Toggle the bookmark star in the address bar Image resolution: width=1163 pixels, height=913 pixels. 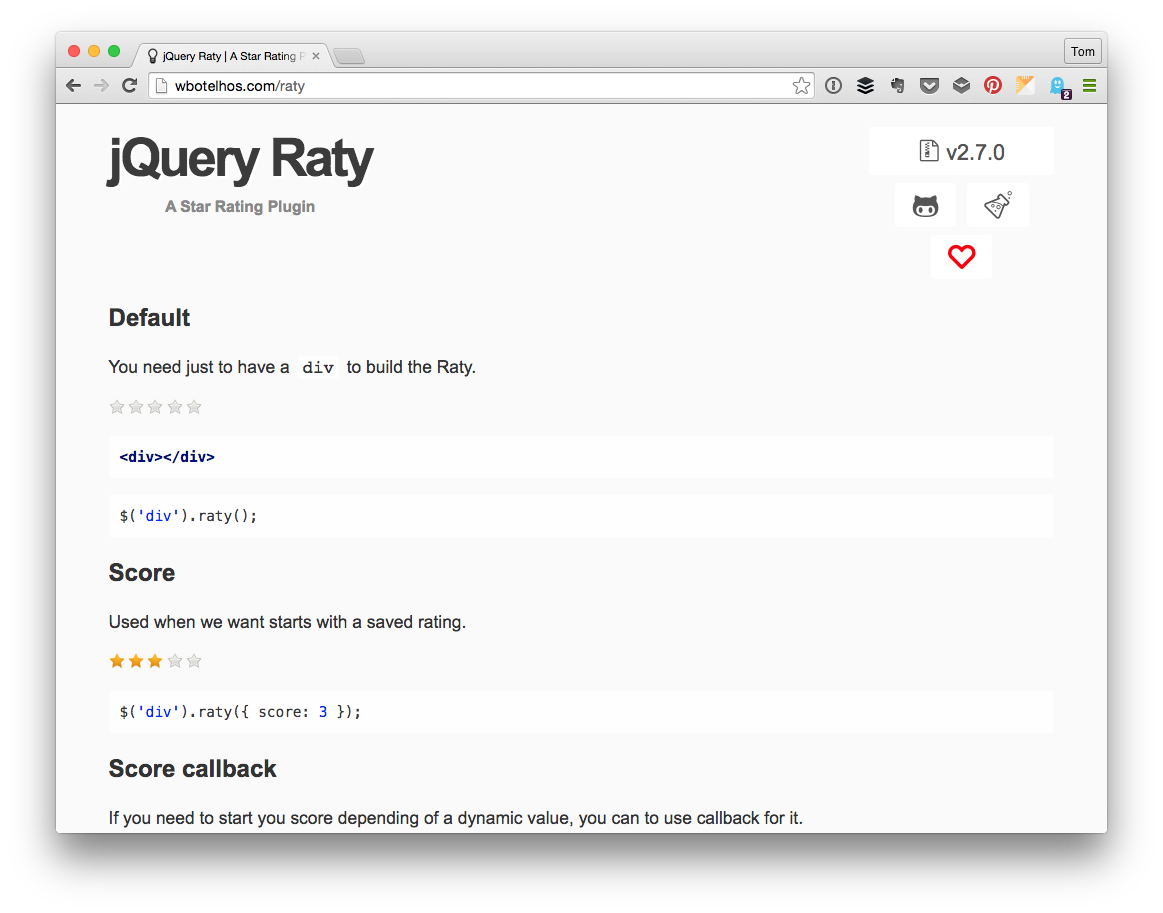click(801, 86)
